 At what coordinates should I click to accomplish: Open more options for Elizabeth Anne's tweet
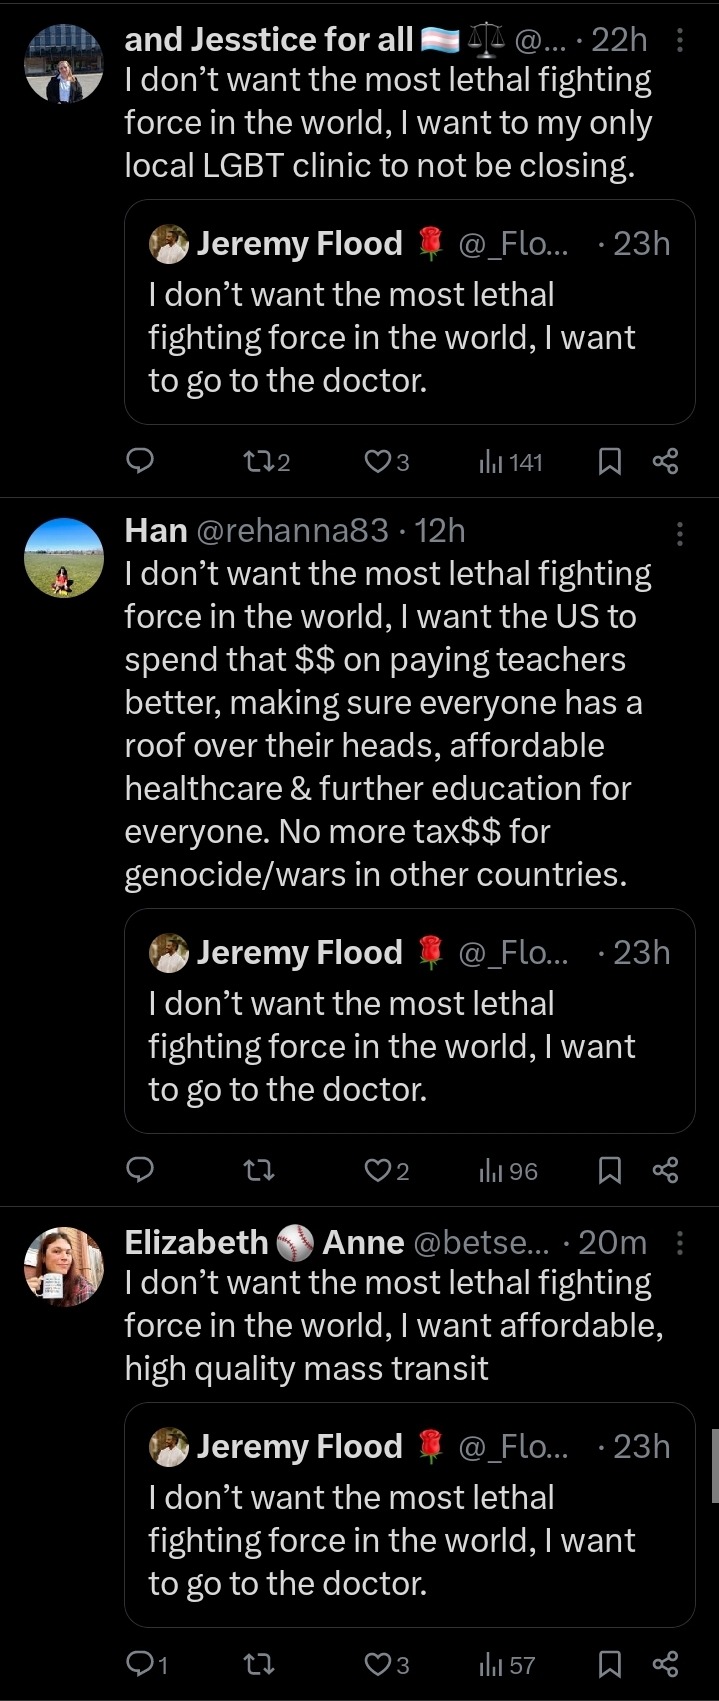click(x=680, y=1243)
